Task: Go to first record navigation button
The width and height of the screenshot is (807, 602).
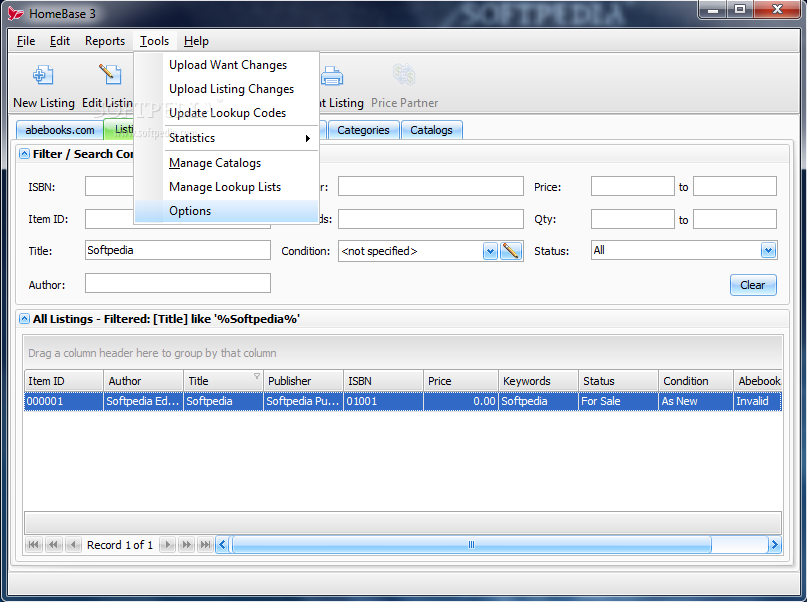Action: [33, 544]
